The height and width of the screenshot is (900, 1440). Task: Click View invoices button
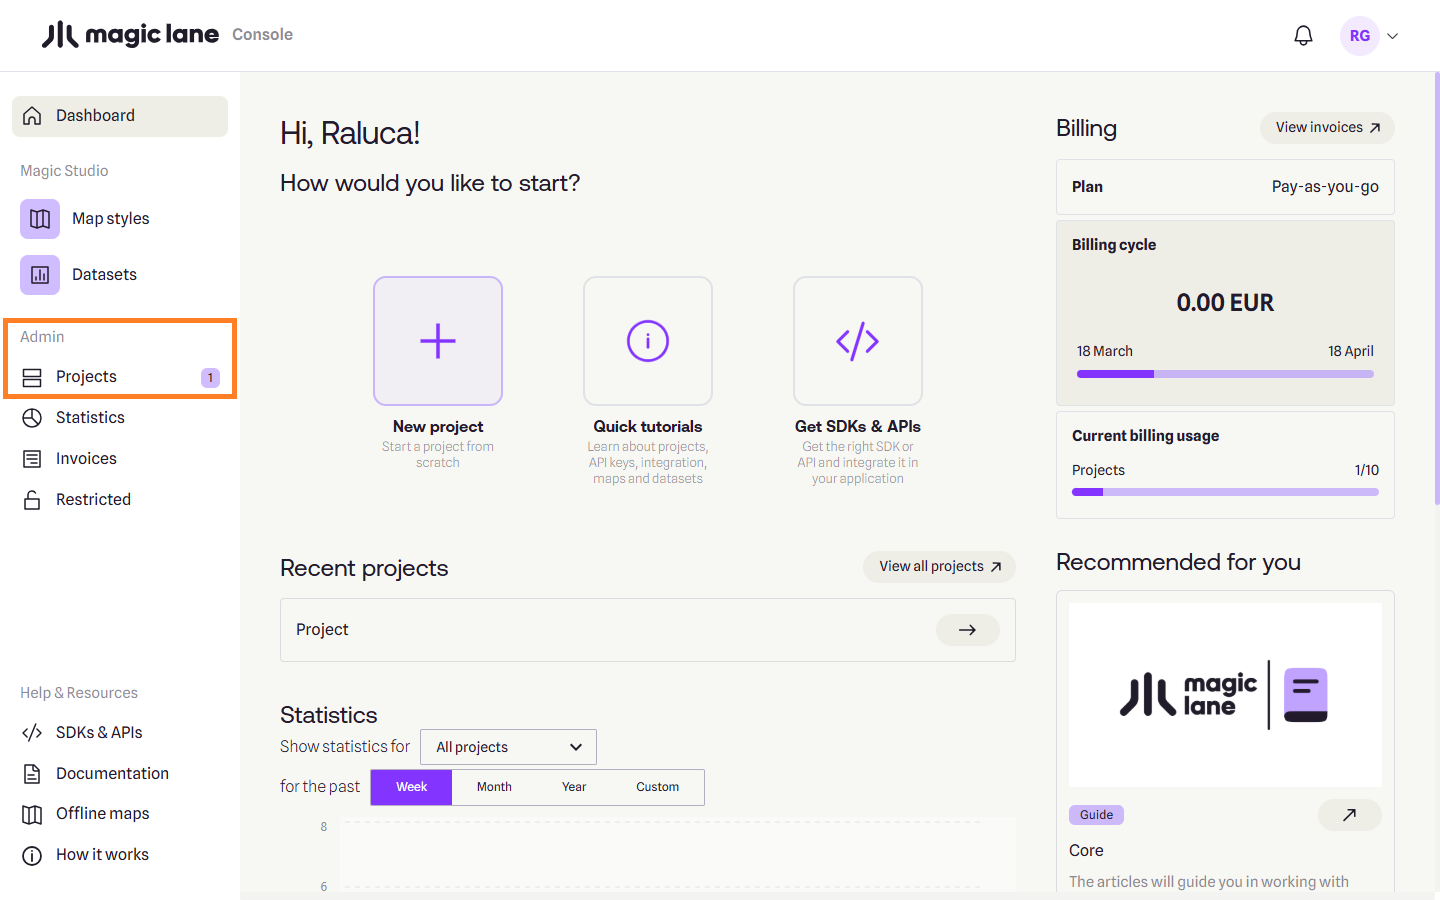coord(1327,128)
